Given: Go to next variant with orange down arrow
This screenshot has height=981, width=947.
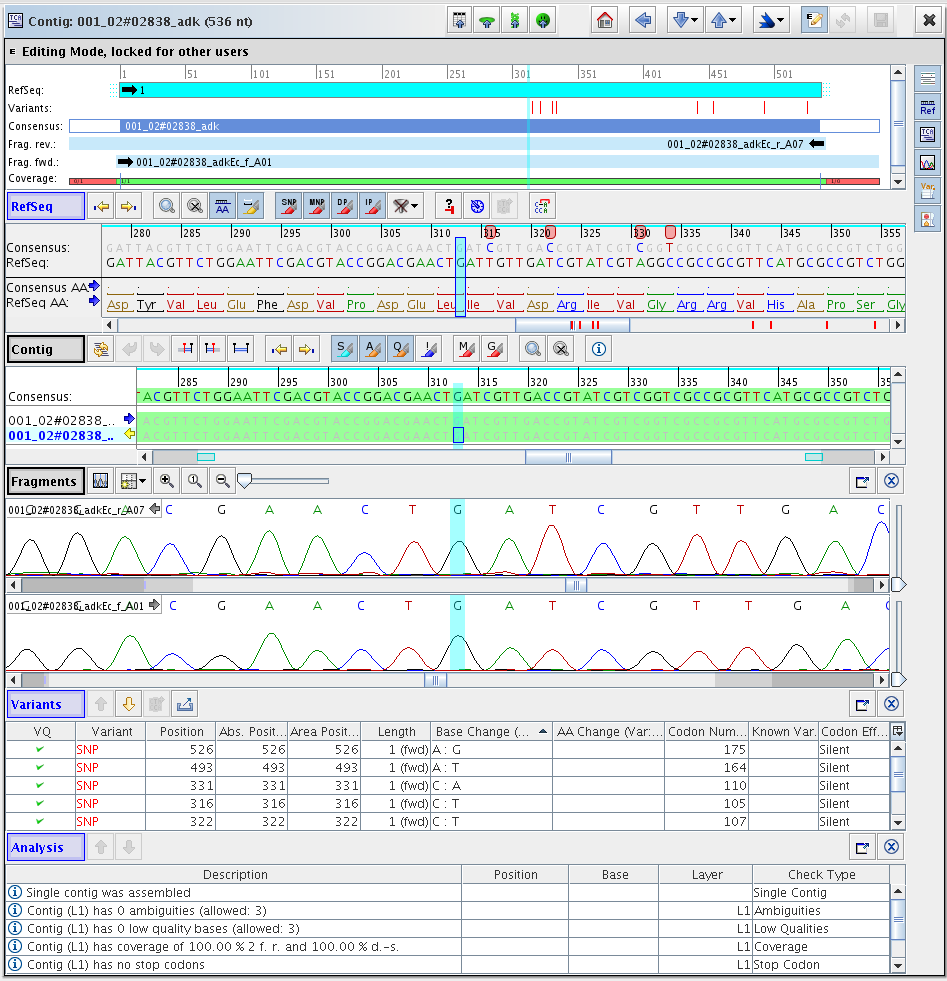Looking at the screenshot, I should [x=129, y=704].
